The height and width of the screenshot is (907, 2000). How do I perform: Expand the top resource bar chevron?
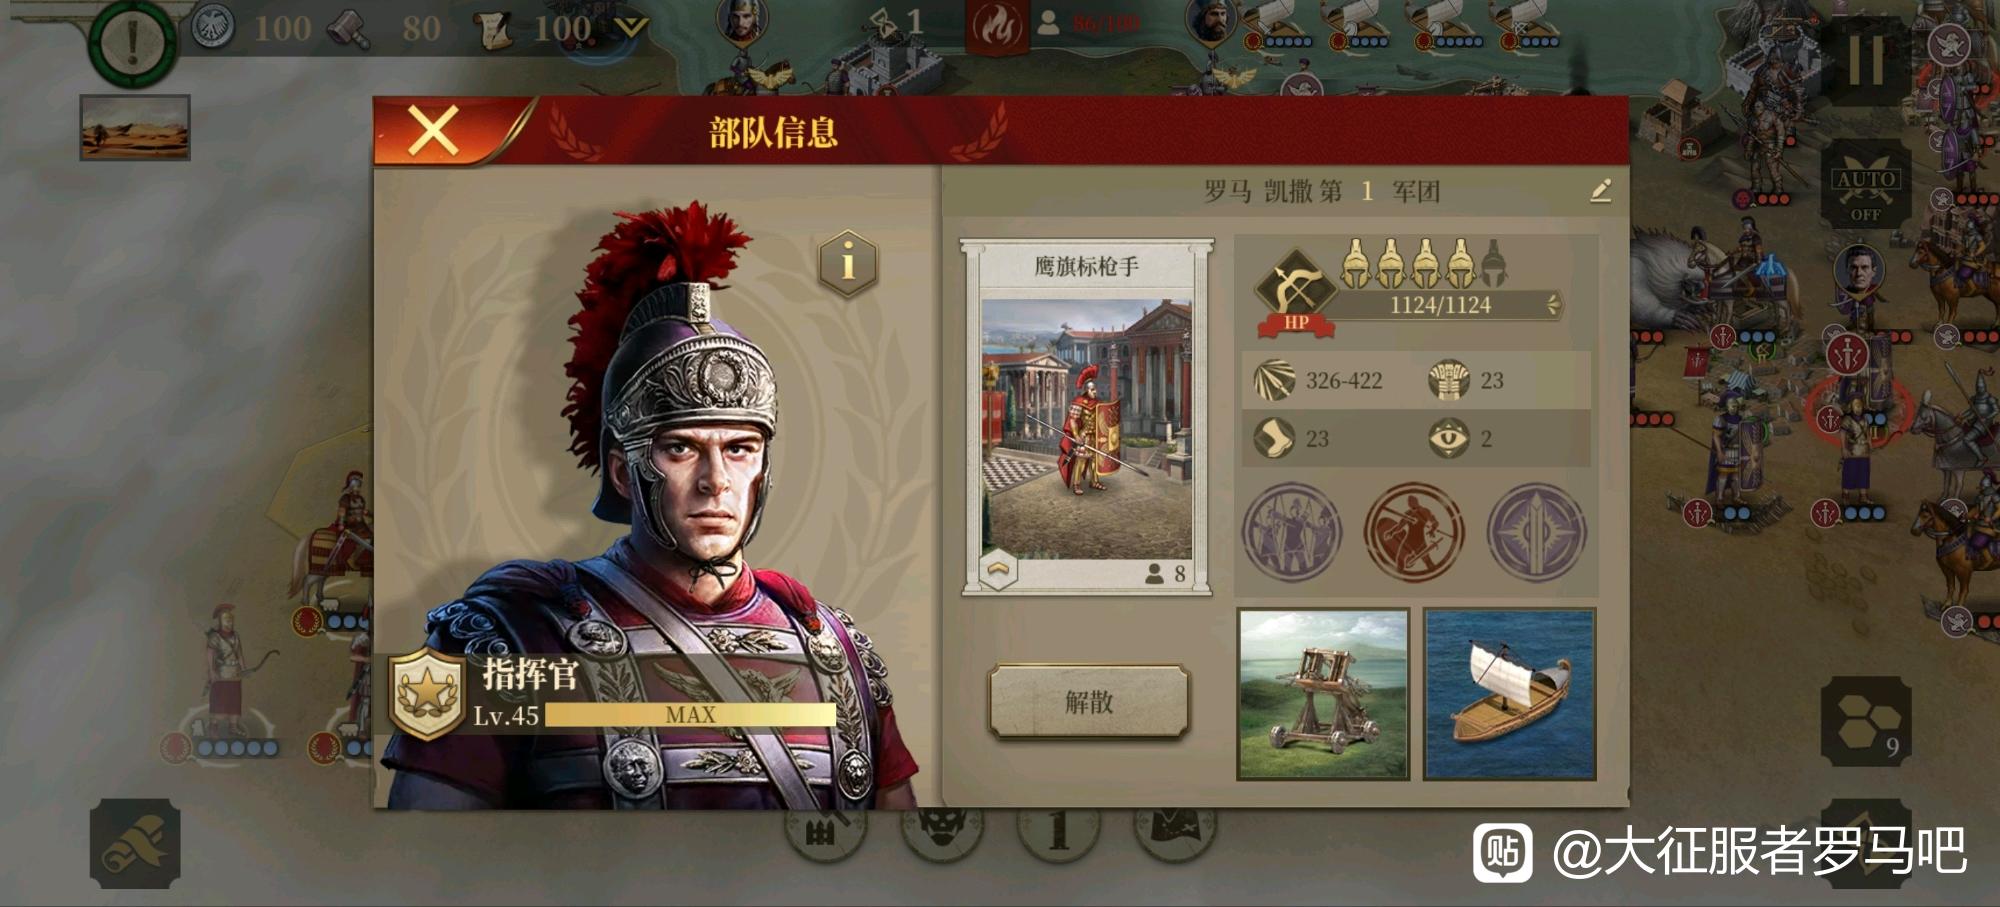tap(631, 27)
